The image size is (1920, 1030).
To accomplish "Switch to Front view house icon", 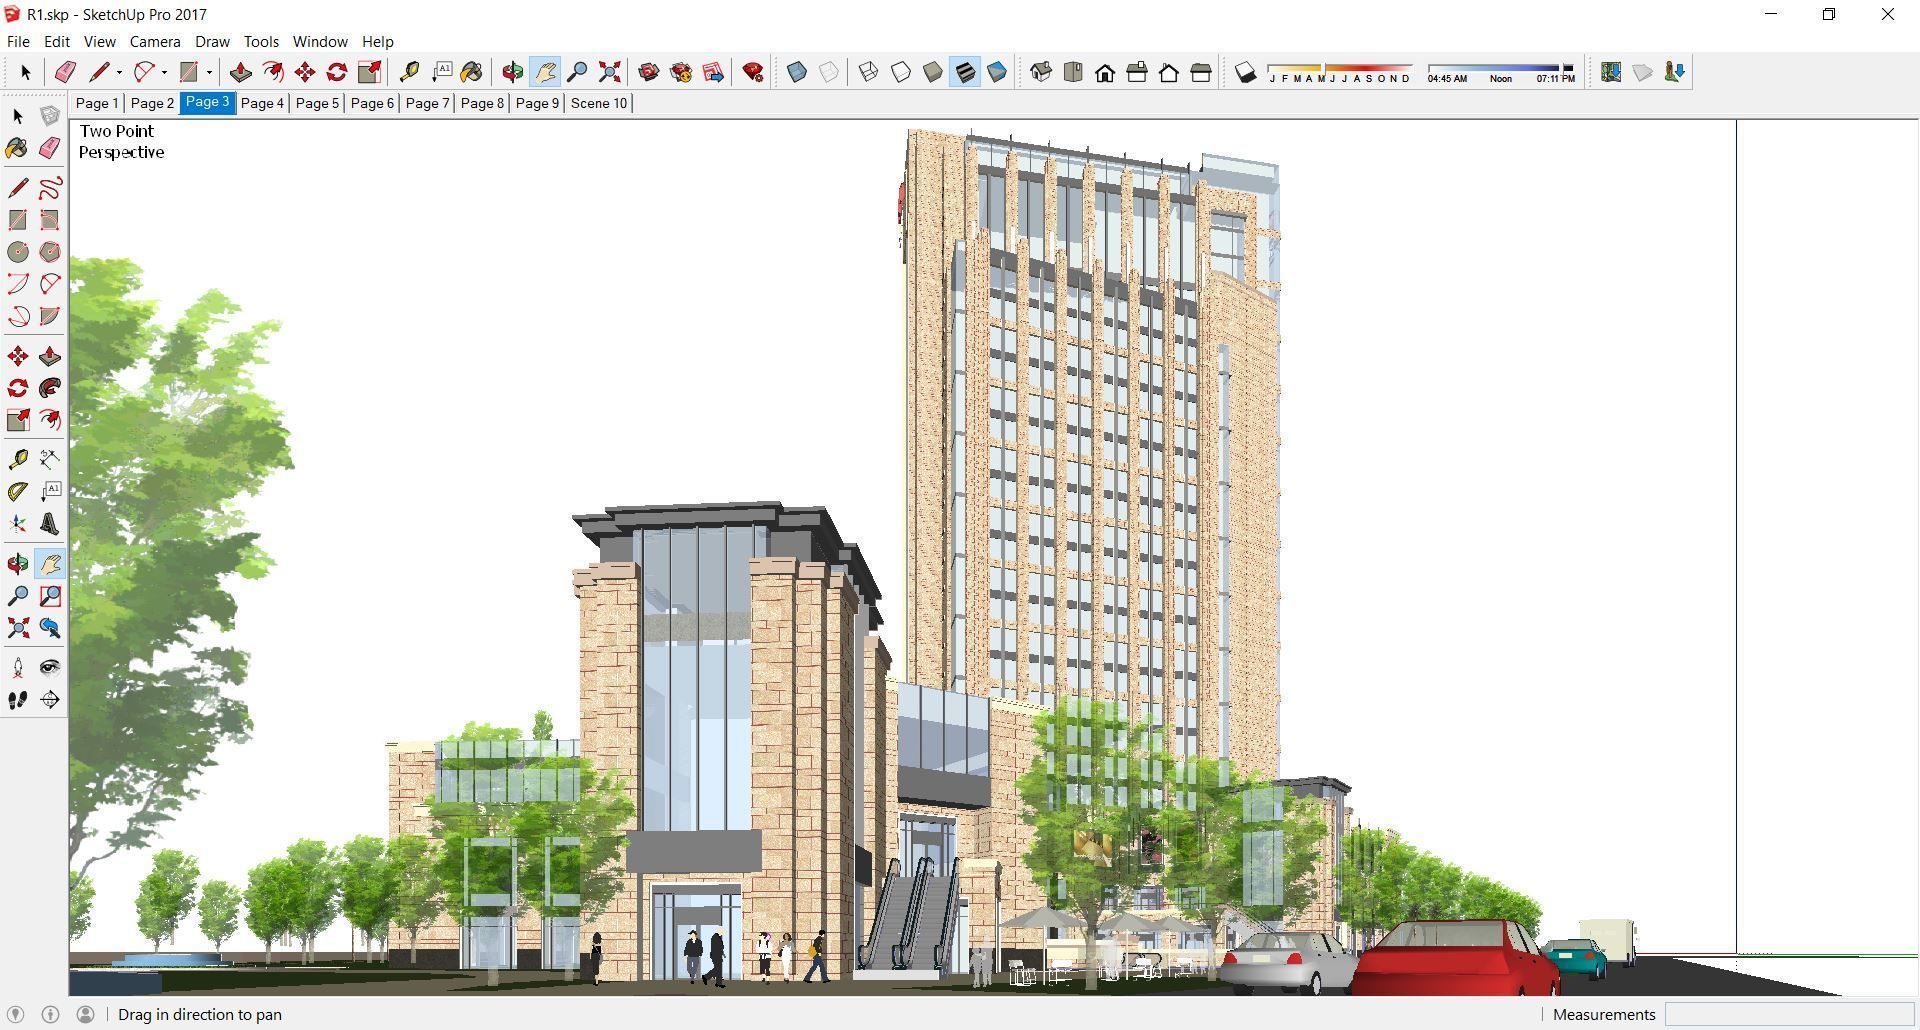I will [x=1105, y=72].
